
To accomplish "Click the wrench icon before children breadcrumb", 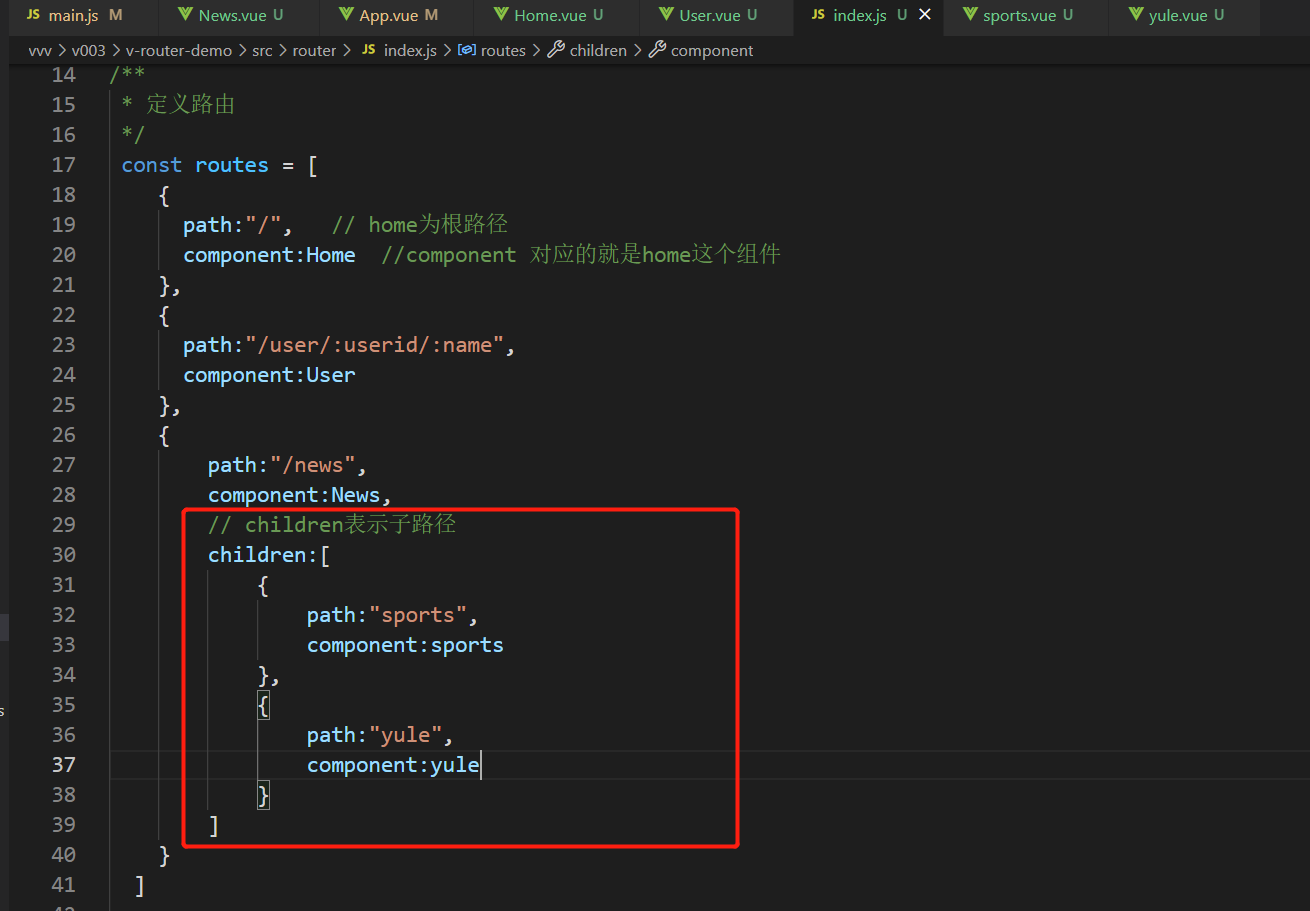I will 557,50.
